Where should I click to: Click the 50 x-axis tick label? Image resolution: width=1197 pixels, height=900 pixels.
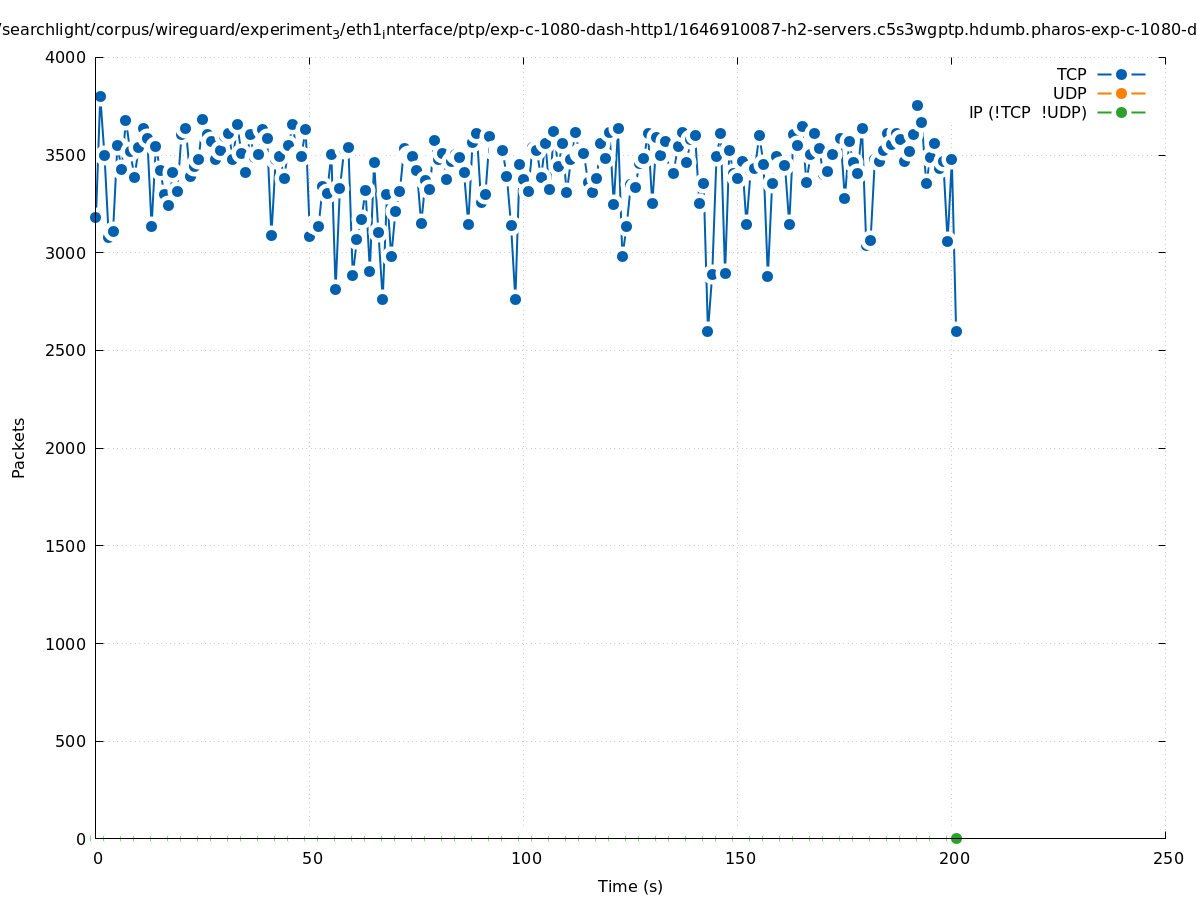tap(312, 859)
